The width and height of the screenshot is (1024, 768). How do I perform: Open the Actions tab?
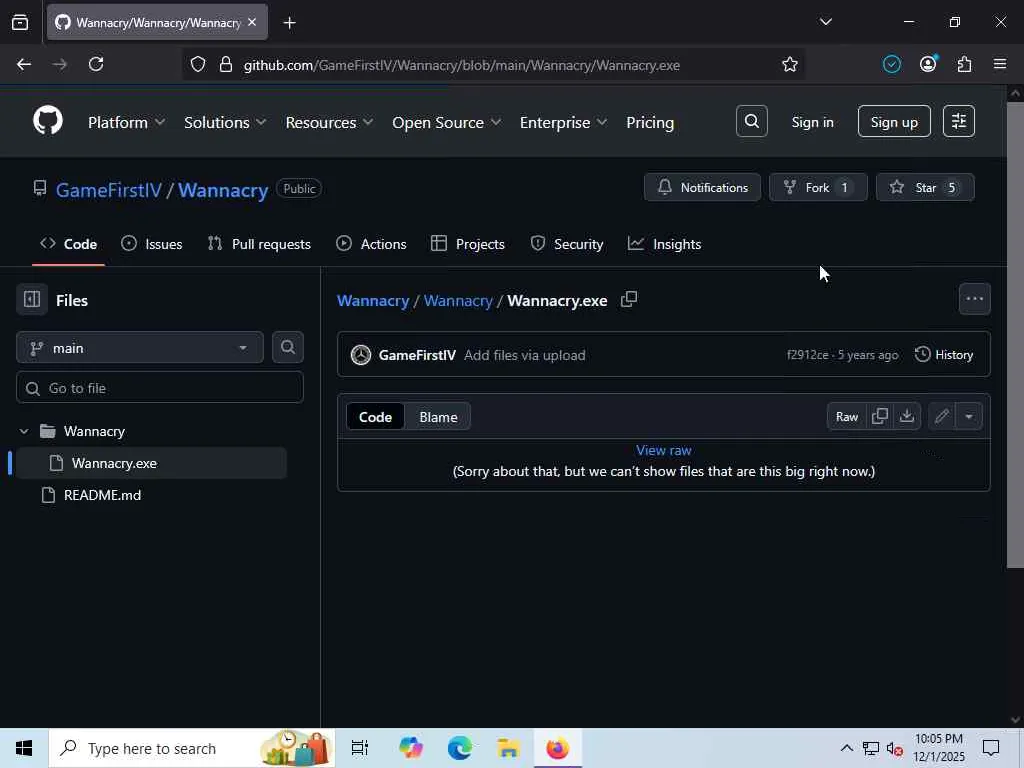point(371,244)
